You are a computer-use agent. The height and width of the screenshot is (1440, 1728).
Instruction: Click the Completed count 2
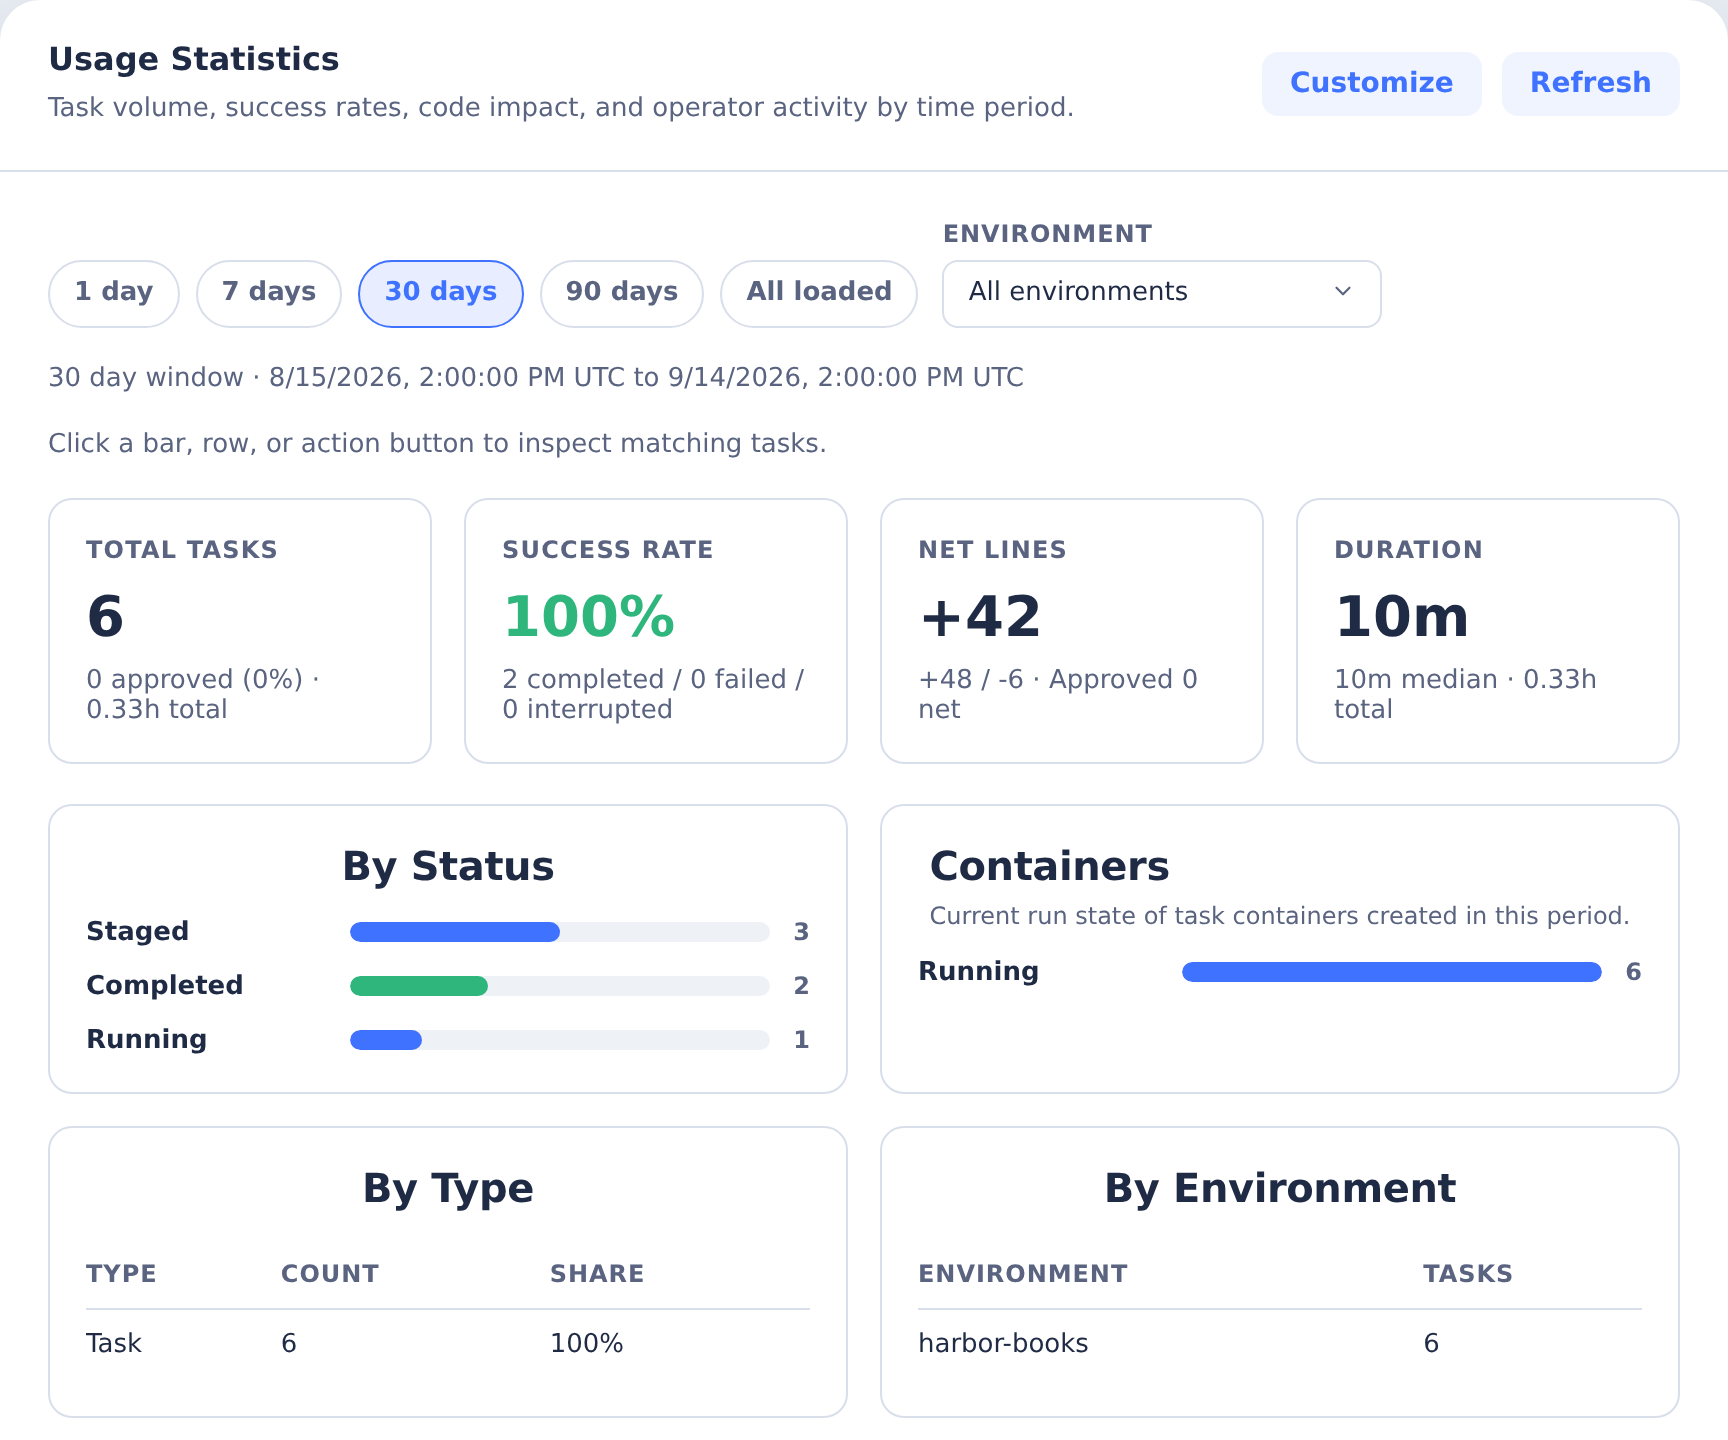click(801, 986)
